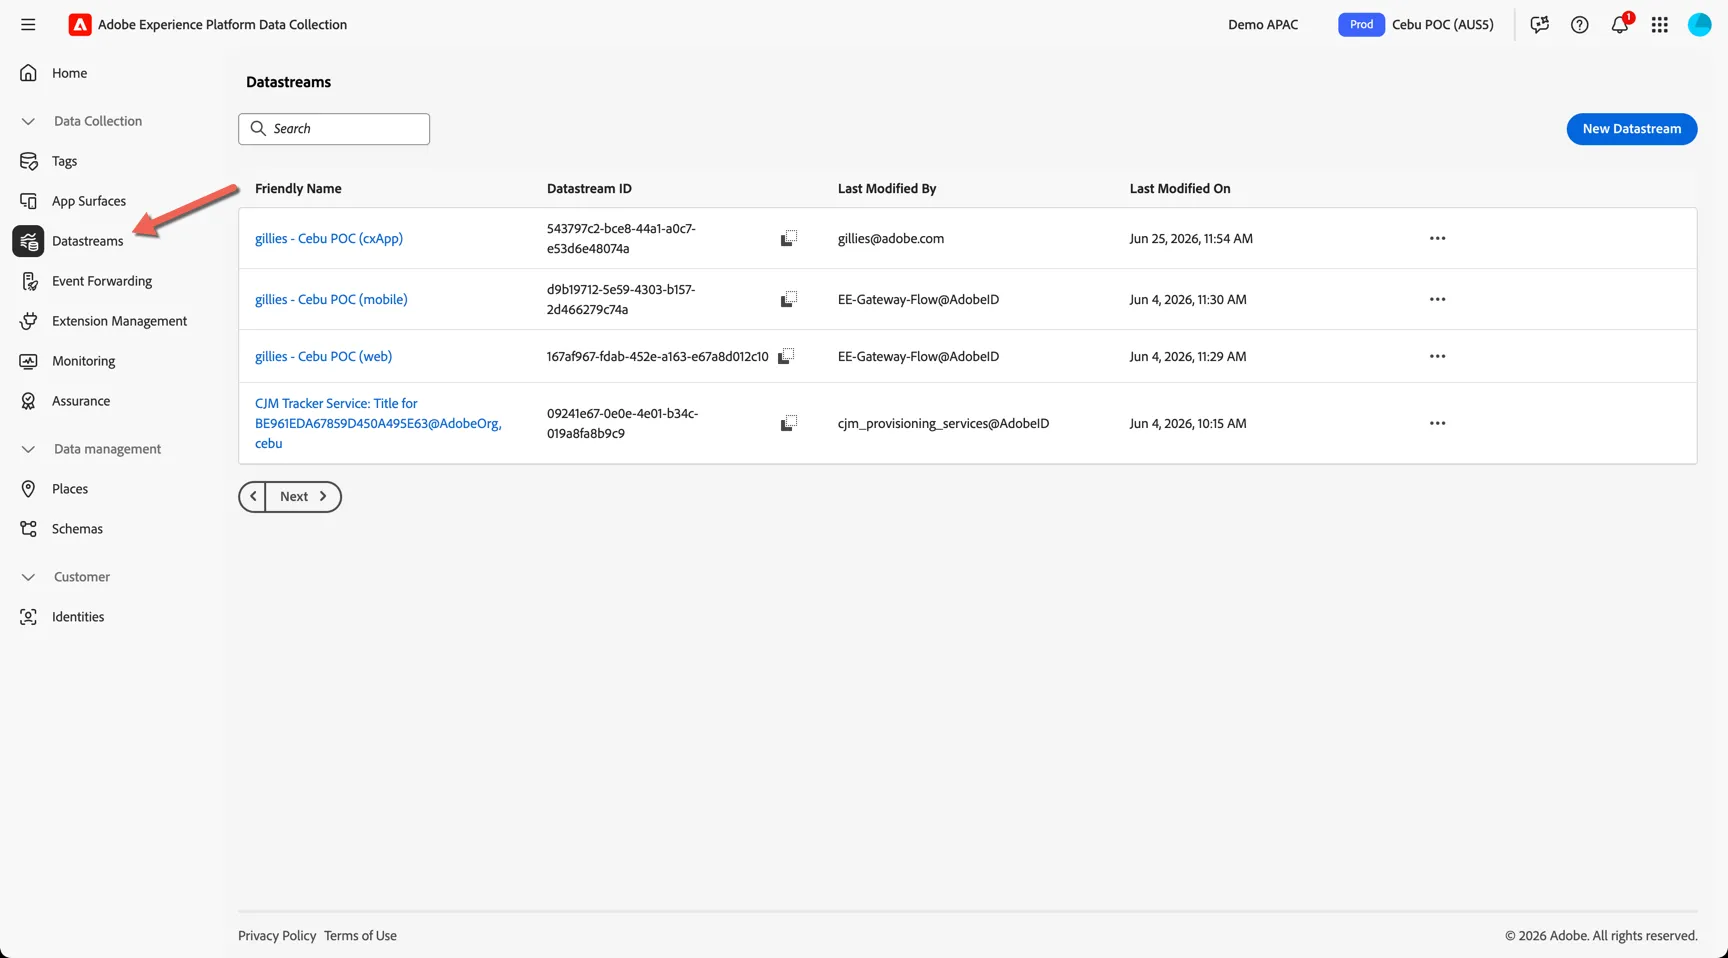Open more actions for Cebu POC (cxApp) row
Viewport: 1728px width, 958px height.
pos(1437,238)
